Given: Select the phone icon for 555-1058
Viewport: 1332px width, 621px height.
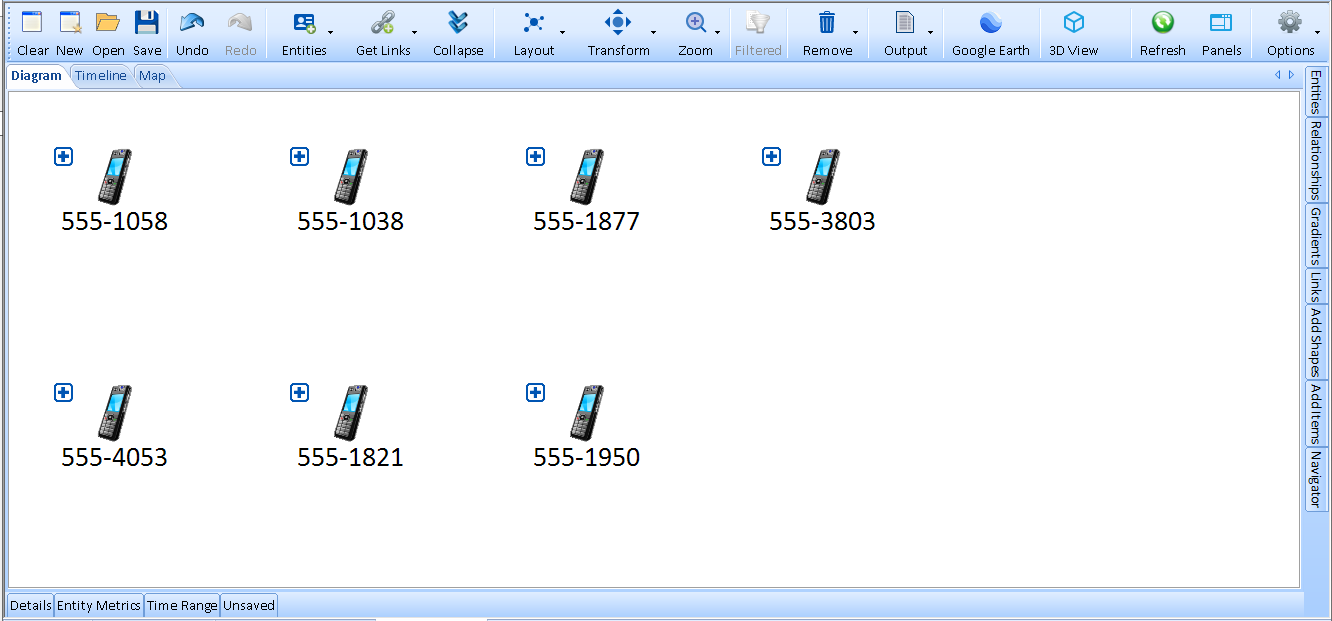Looking at the screenshot, I should point(115,177).
